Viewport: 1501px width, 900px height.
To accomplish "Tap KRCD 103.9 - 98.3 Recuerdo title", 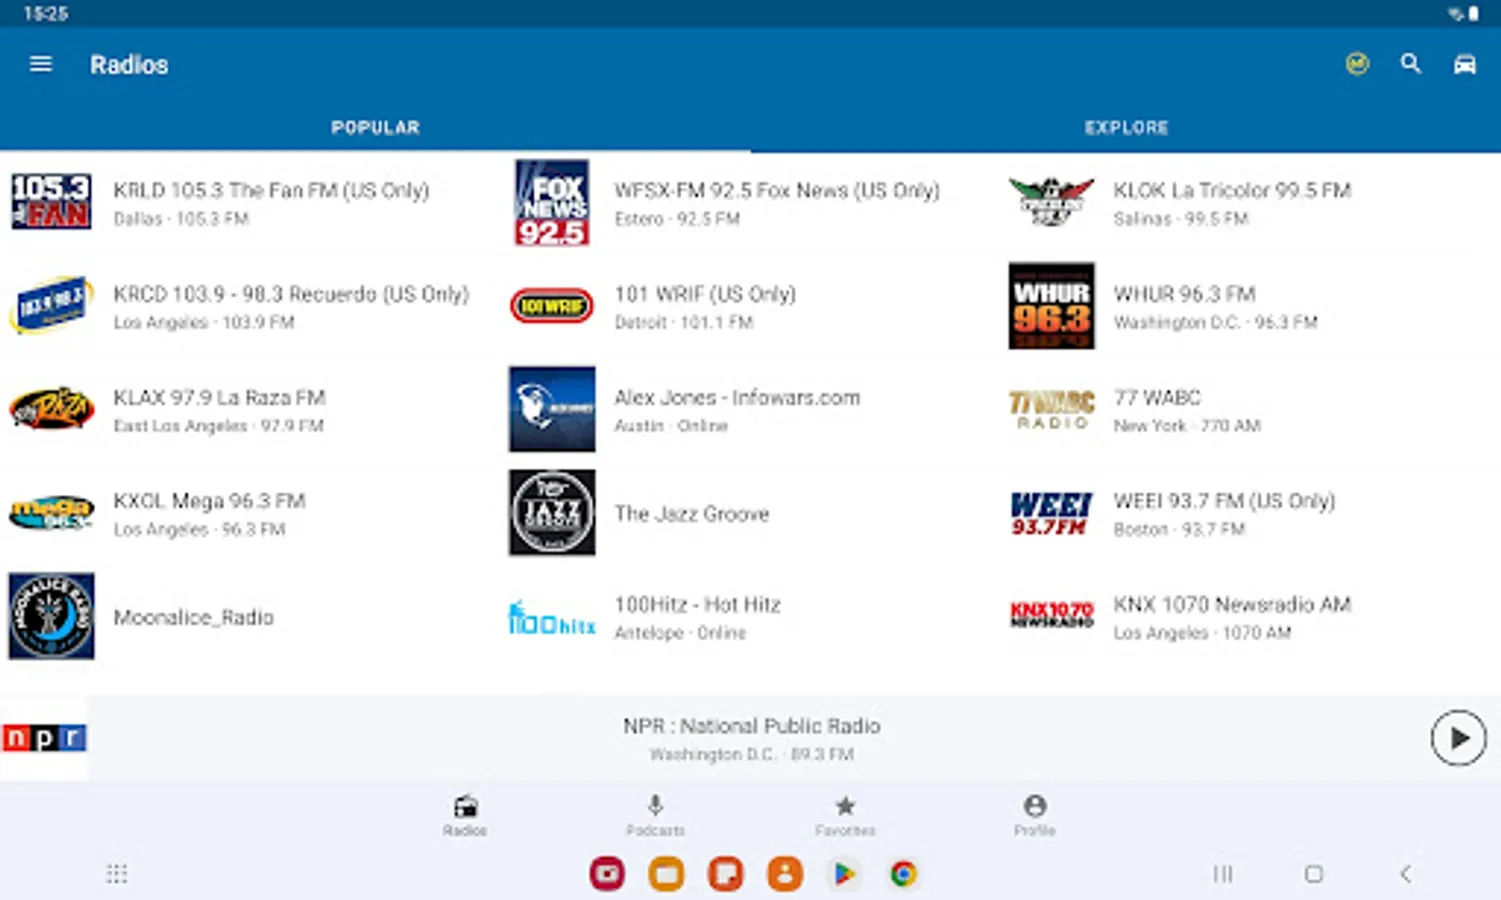I will tap(291, 294).
